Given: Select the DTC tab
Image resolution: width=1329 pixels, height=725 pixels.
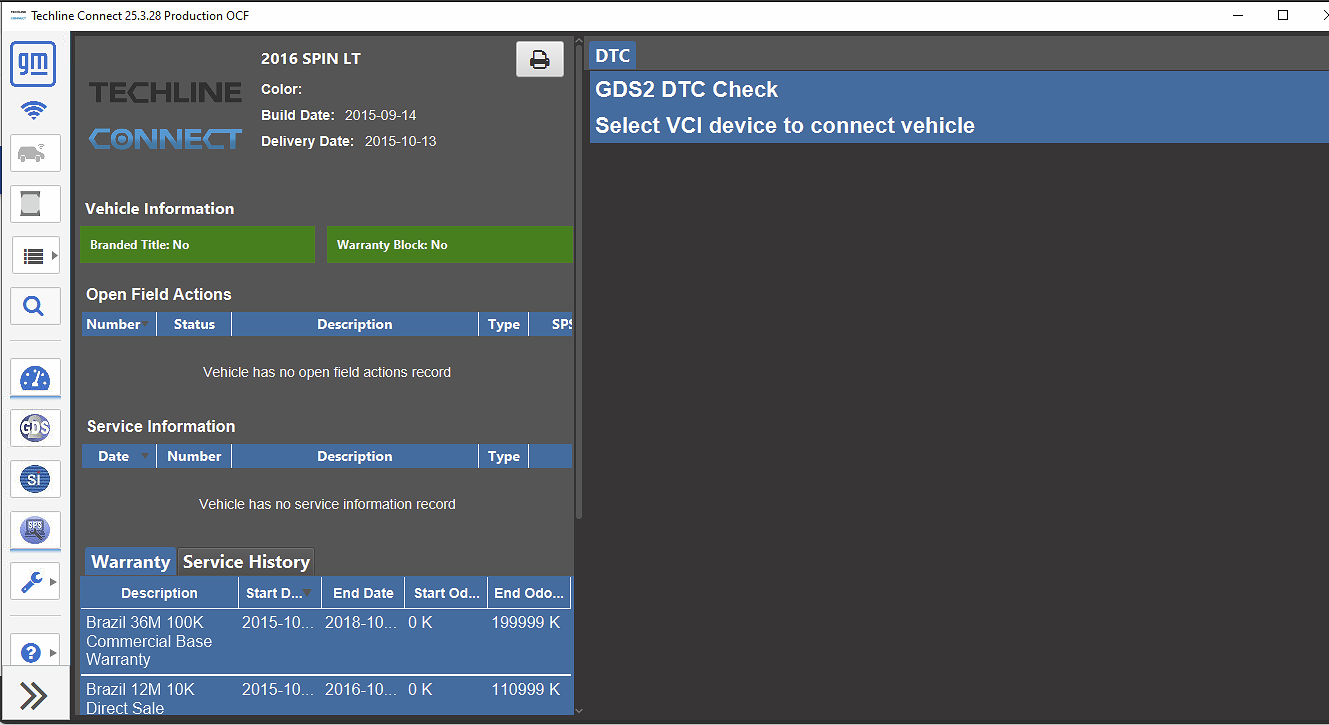Looking at the screenshot, I should coord(613,56).
